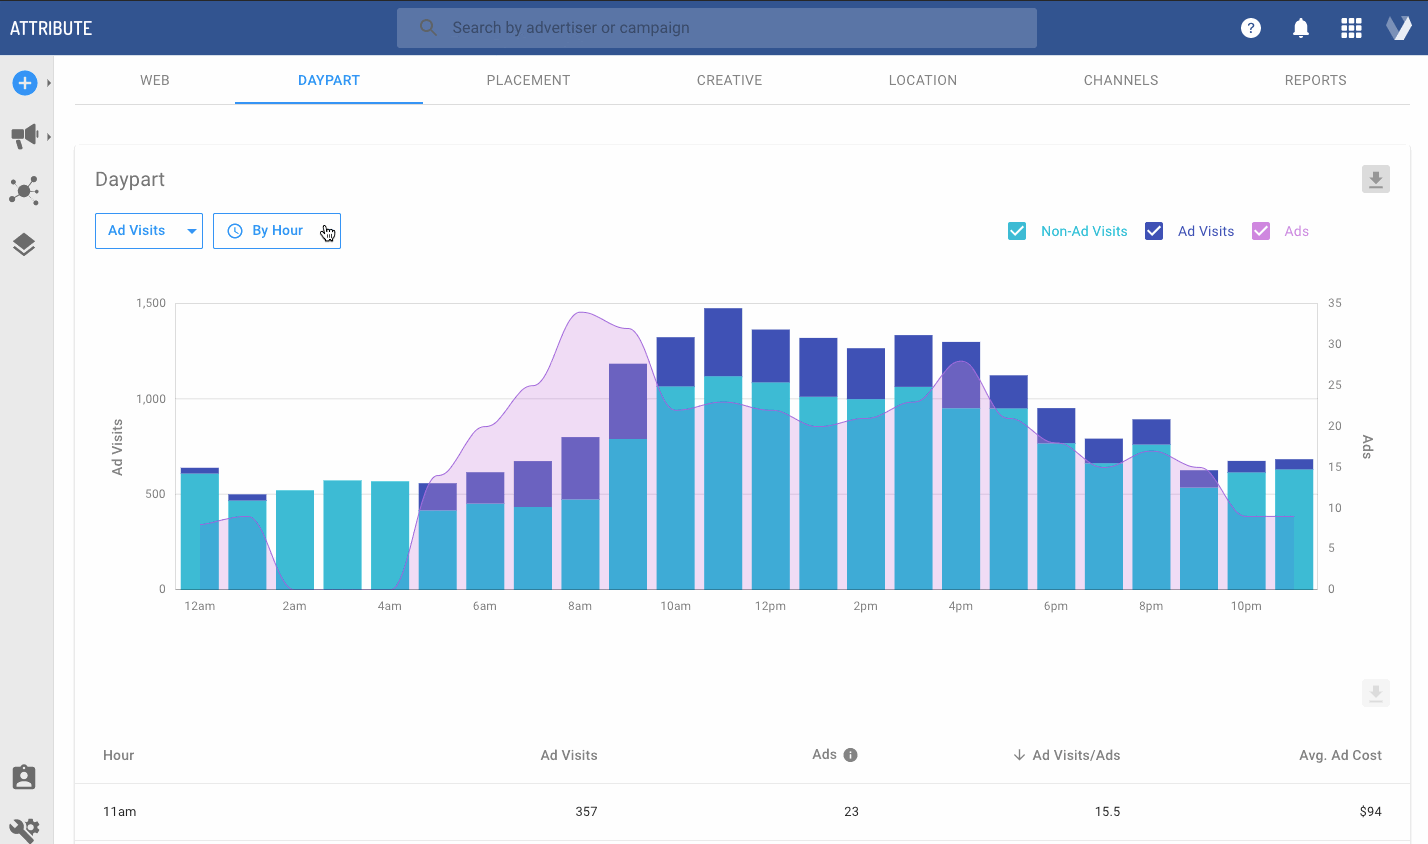The width and height of the screenshot is (1428, 844).
Task: Open the account badge icon near sidebar bottom
Action: [x=24, y=777]
